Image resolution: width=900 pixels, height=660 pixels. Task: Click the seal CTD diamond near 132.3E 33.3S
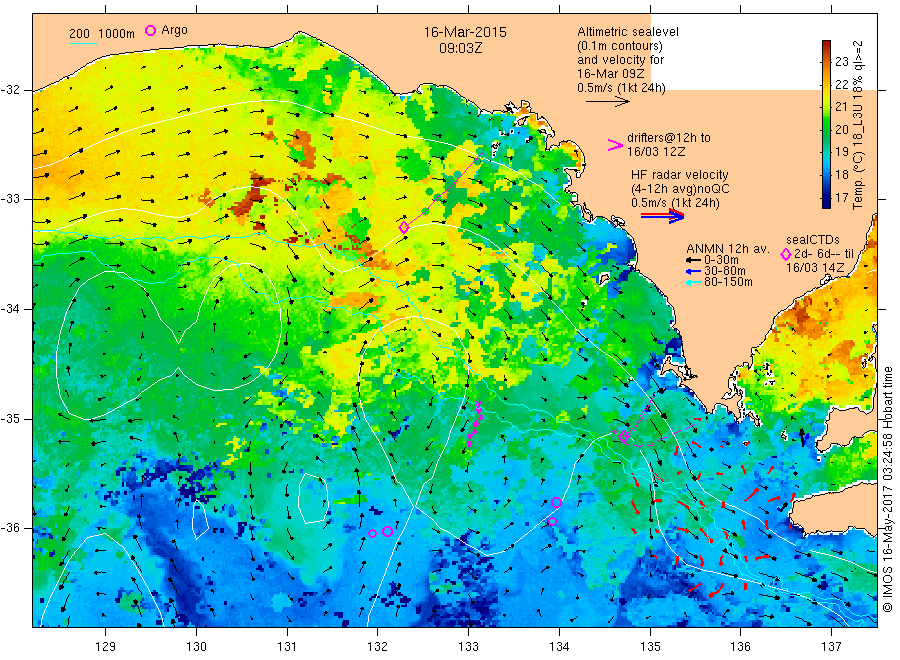pyautogui.click(x=404, y=227)
